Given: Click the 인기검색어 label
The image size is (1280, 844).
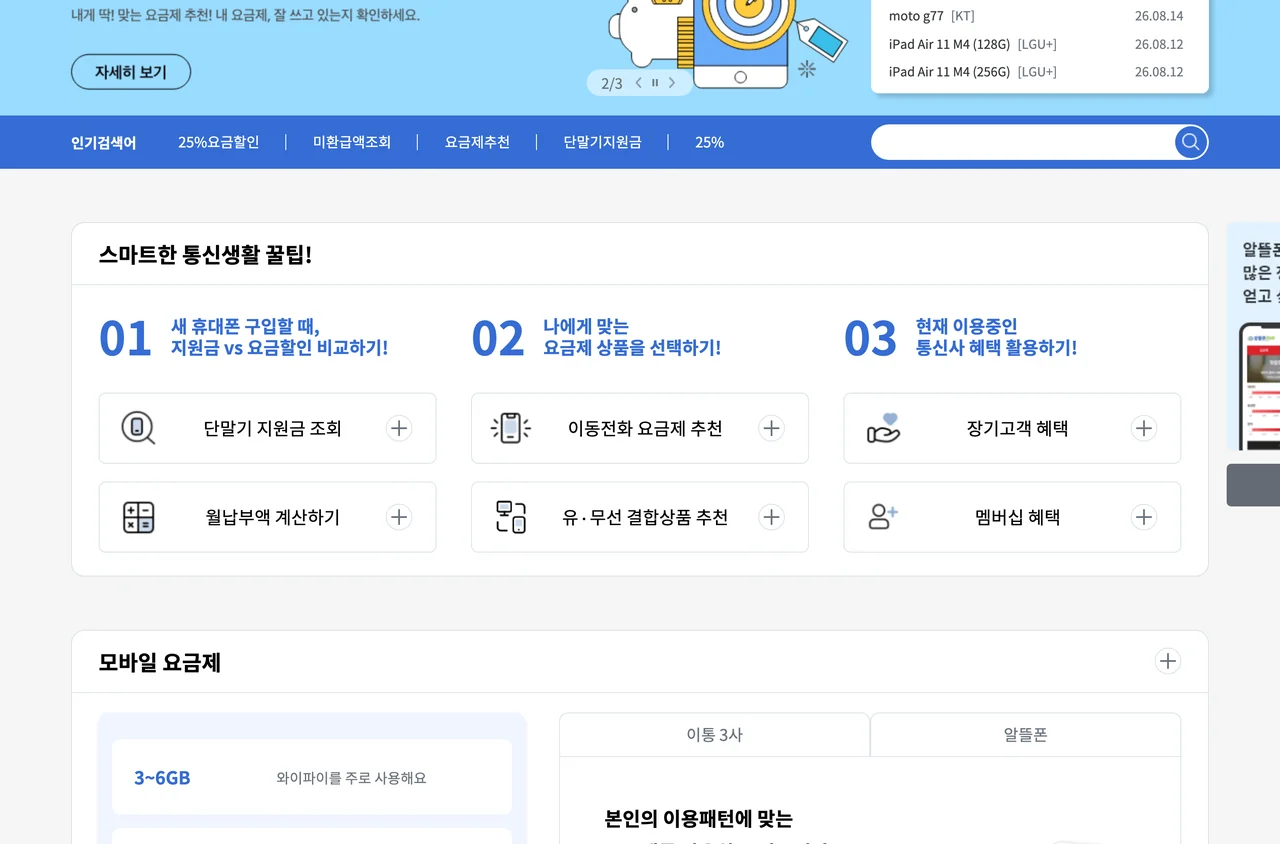Looking at the screenshot, I should pyautogui.click(x=104, y=142).
